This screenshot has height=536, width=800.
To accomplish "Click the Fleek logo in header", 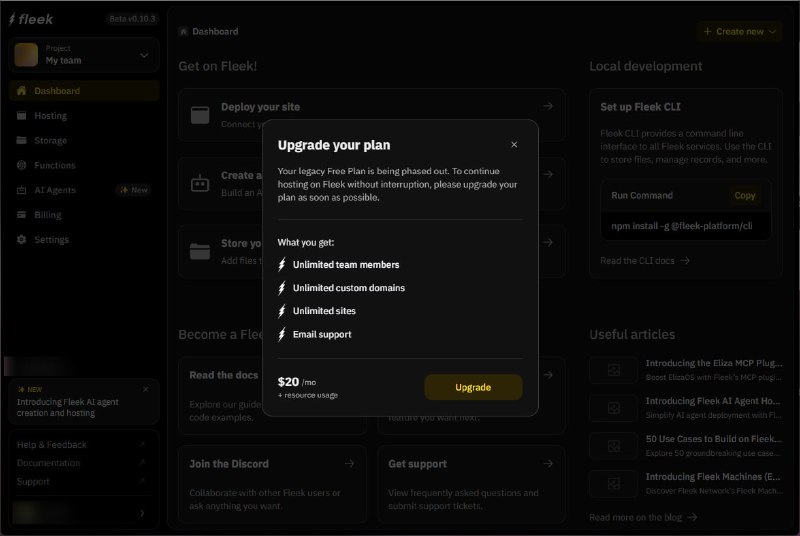I will [32, 19].
